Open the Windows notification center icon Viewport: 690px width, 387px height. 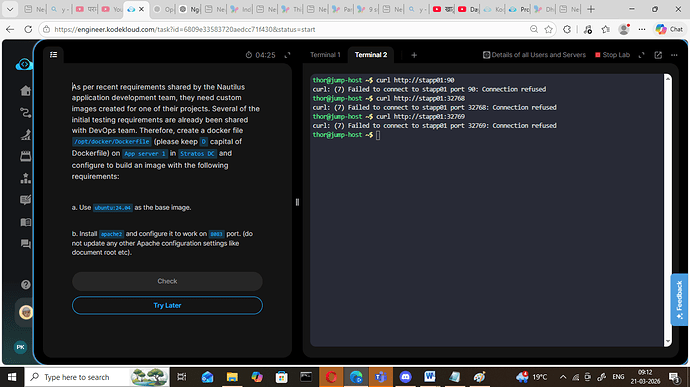(674, 377)
